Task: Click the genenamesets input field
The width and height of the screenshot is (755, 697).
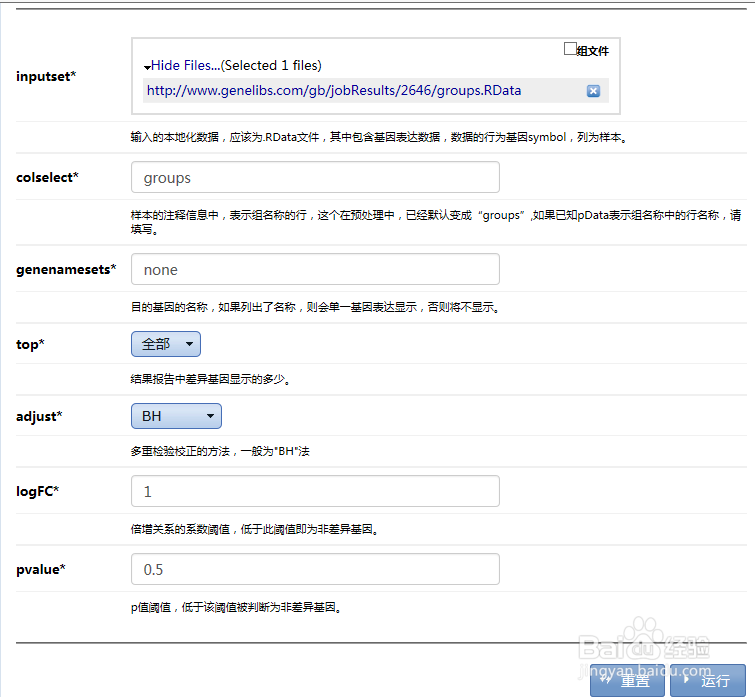Action: point(315,269)
